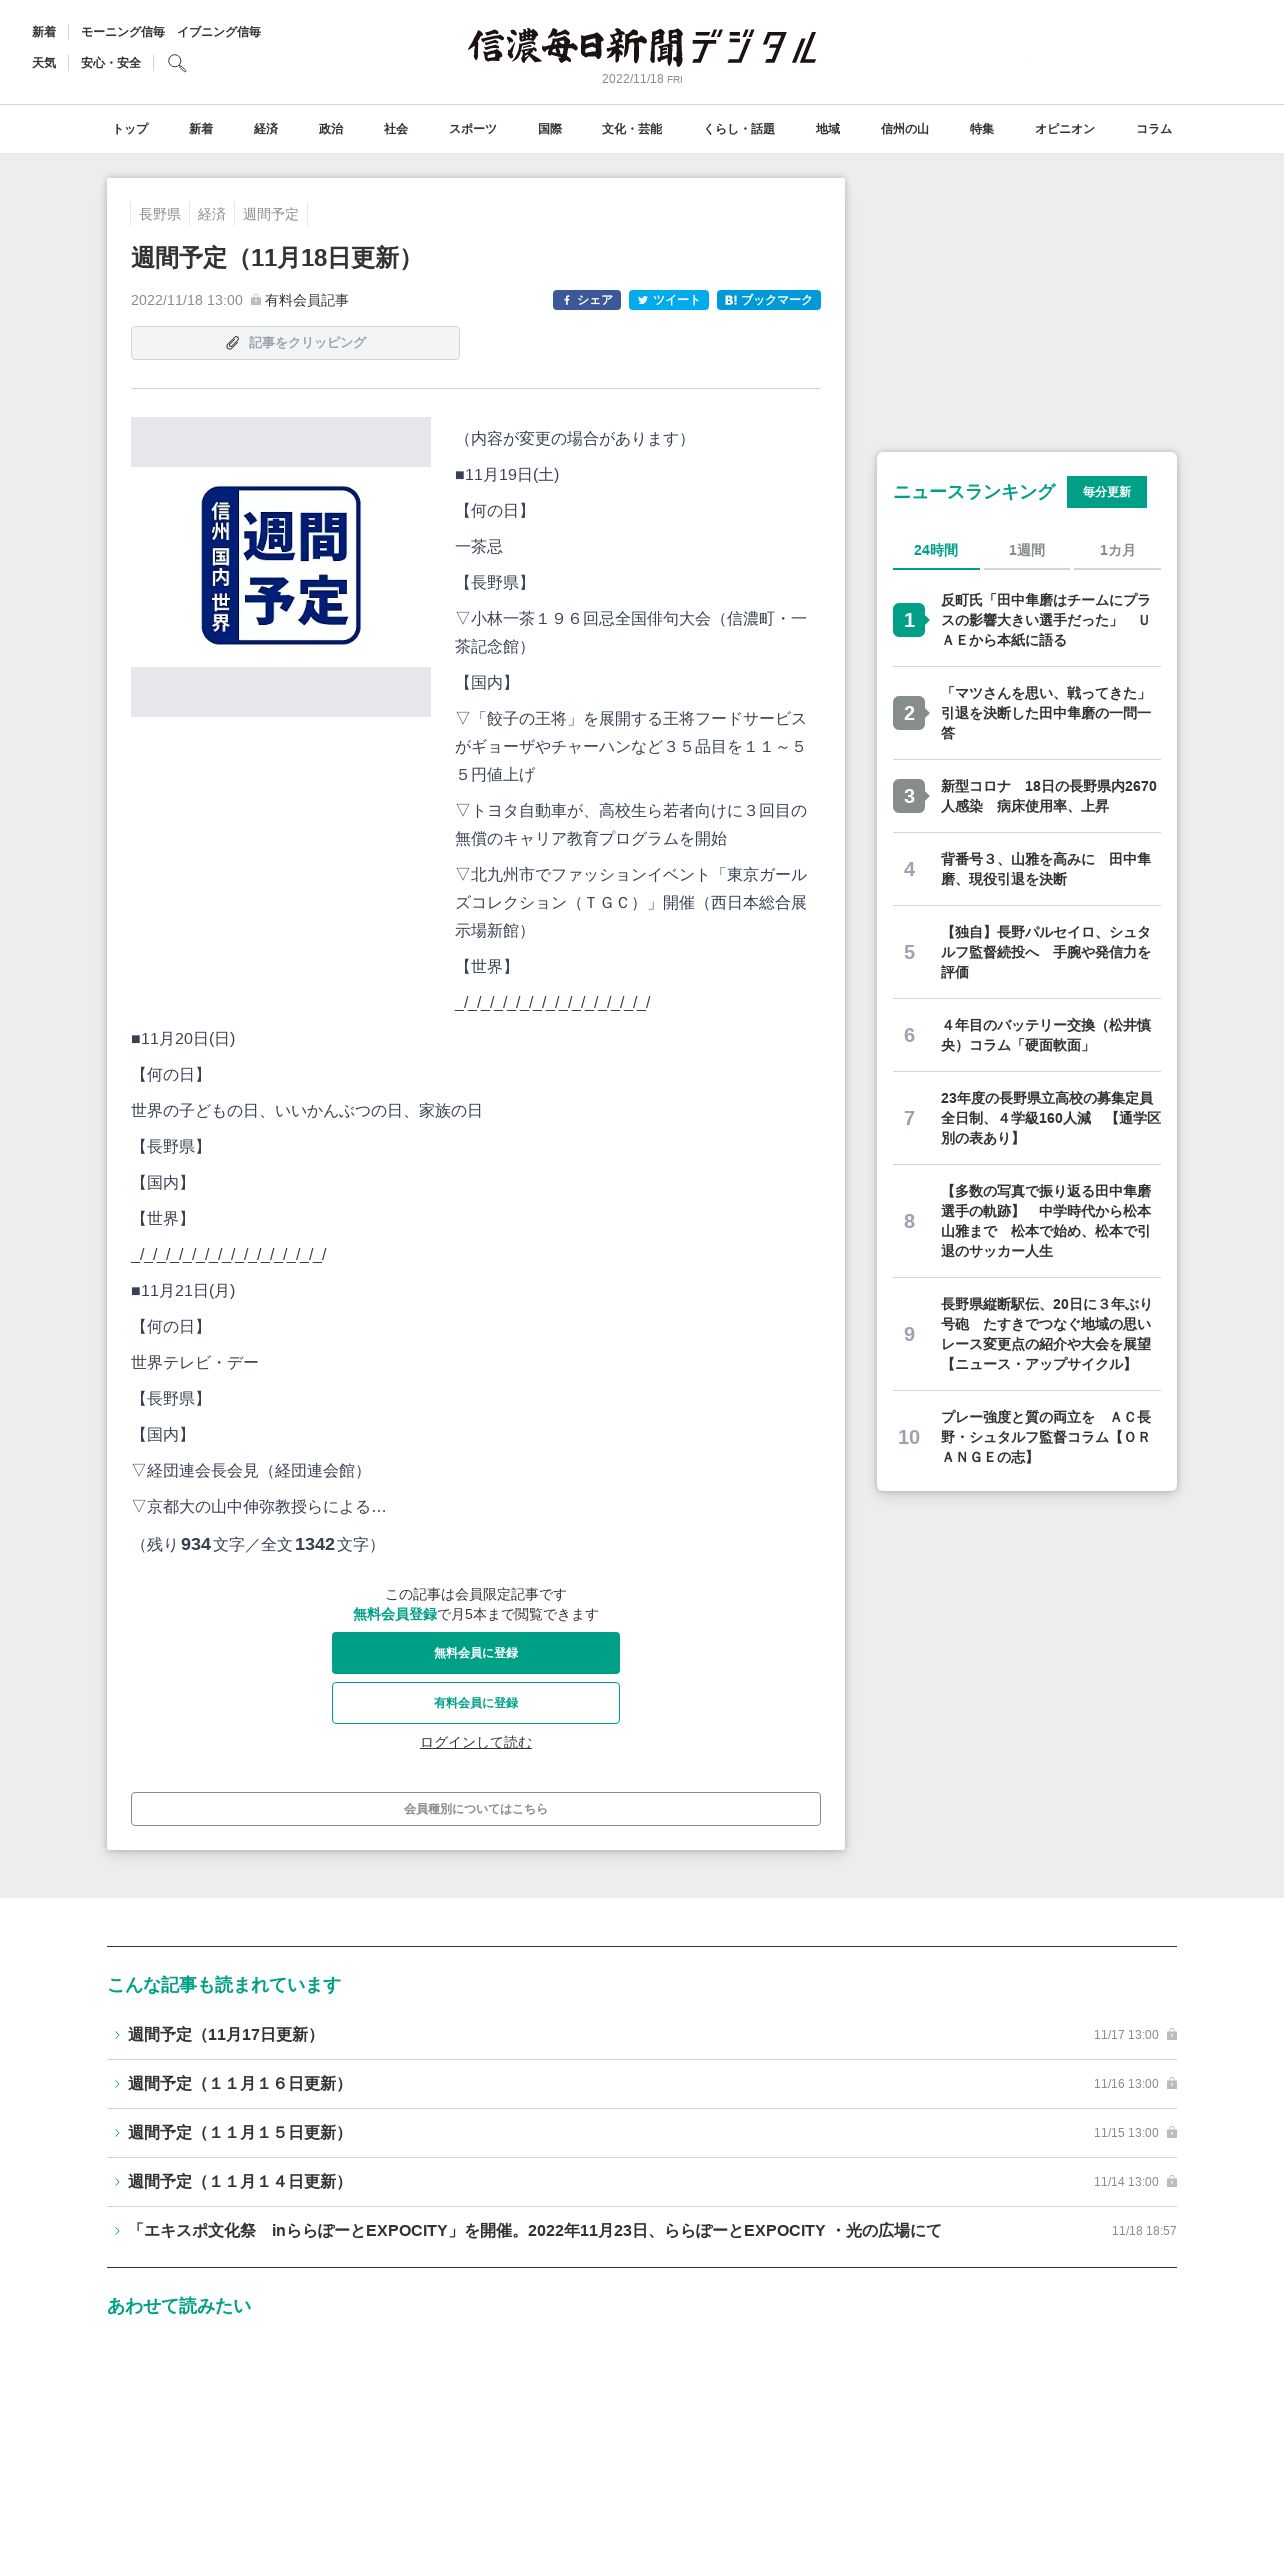Viewport: 1284px width, 2568px height.
Task: Open 会員種別についてはこちら button
Action: click(x=476, y=1809)
